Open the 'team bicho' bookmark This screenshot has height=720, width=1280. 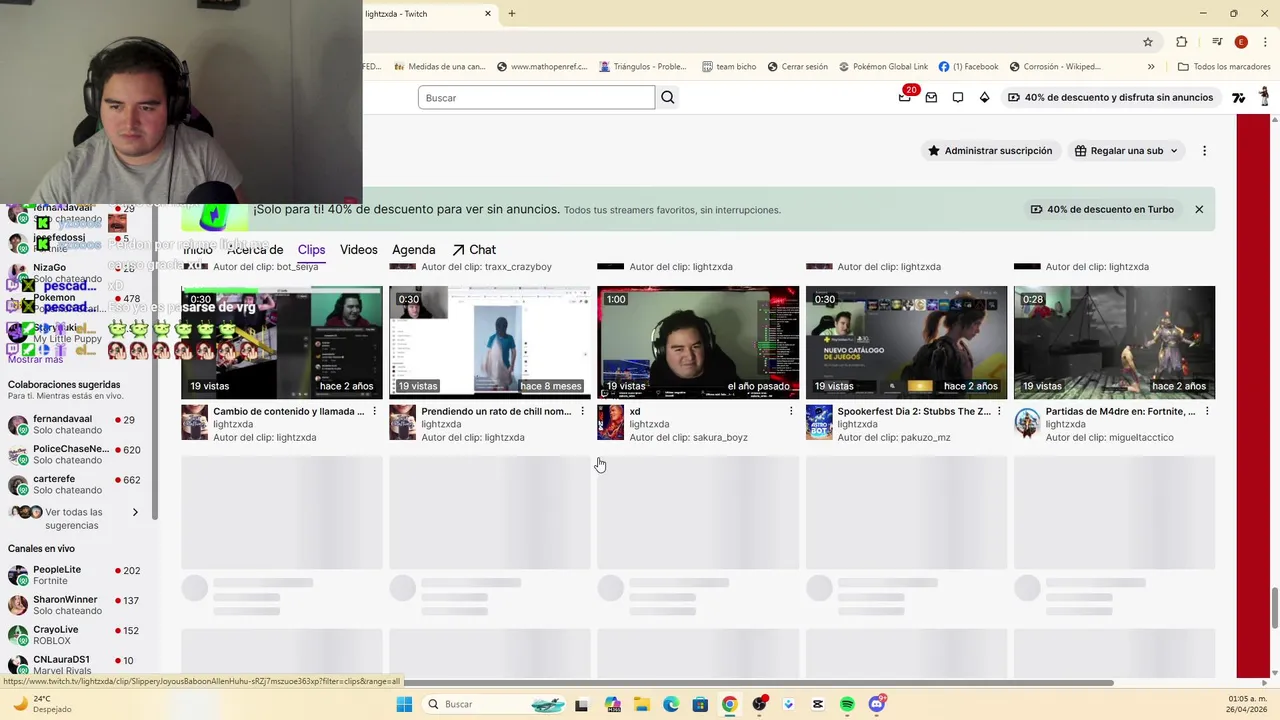[x=729, y=67]
